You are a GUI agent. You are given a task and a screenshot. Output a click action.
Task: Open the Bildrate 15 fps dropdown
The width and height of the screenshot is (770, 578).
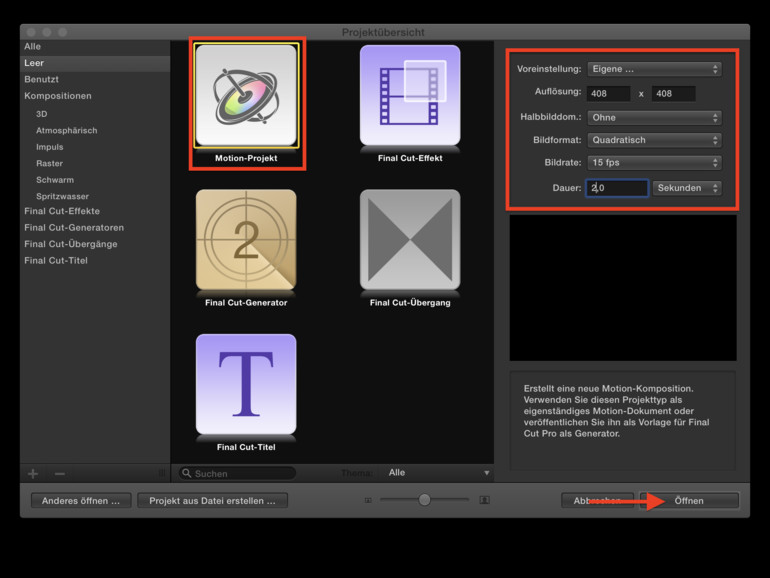tap(654, 163)
